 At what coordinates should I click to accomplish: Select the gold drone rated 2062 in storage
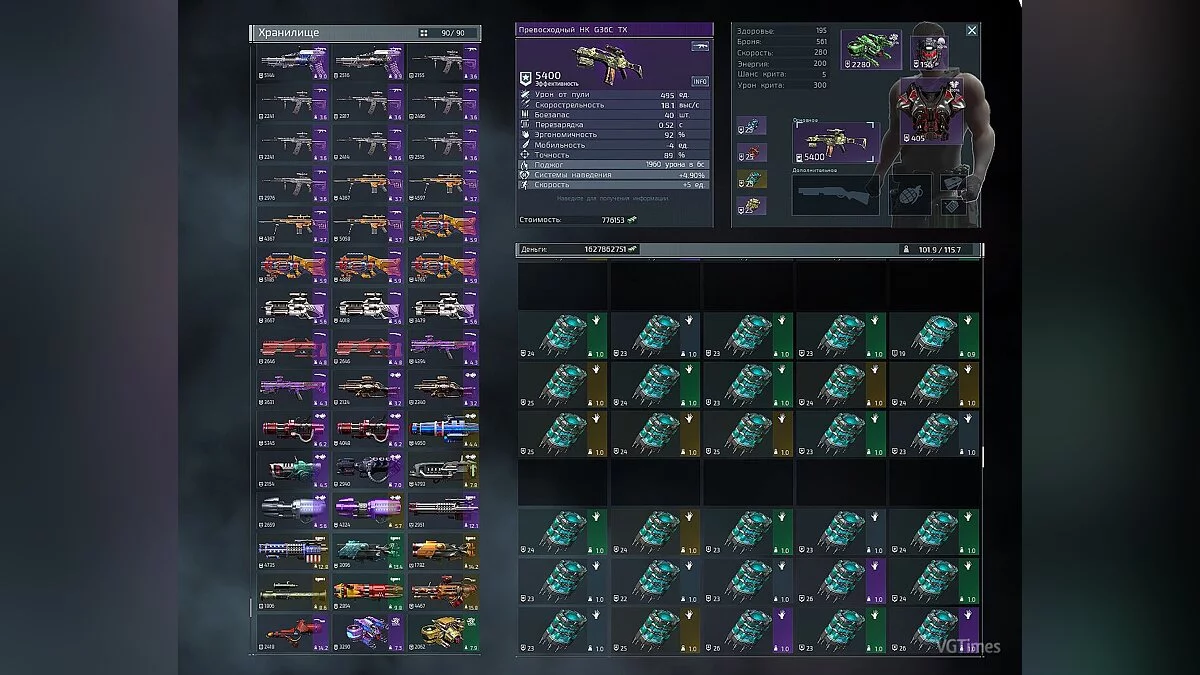point(443,632)
